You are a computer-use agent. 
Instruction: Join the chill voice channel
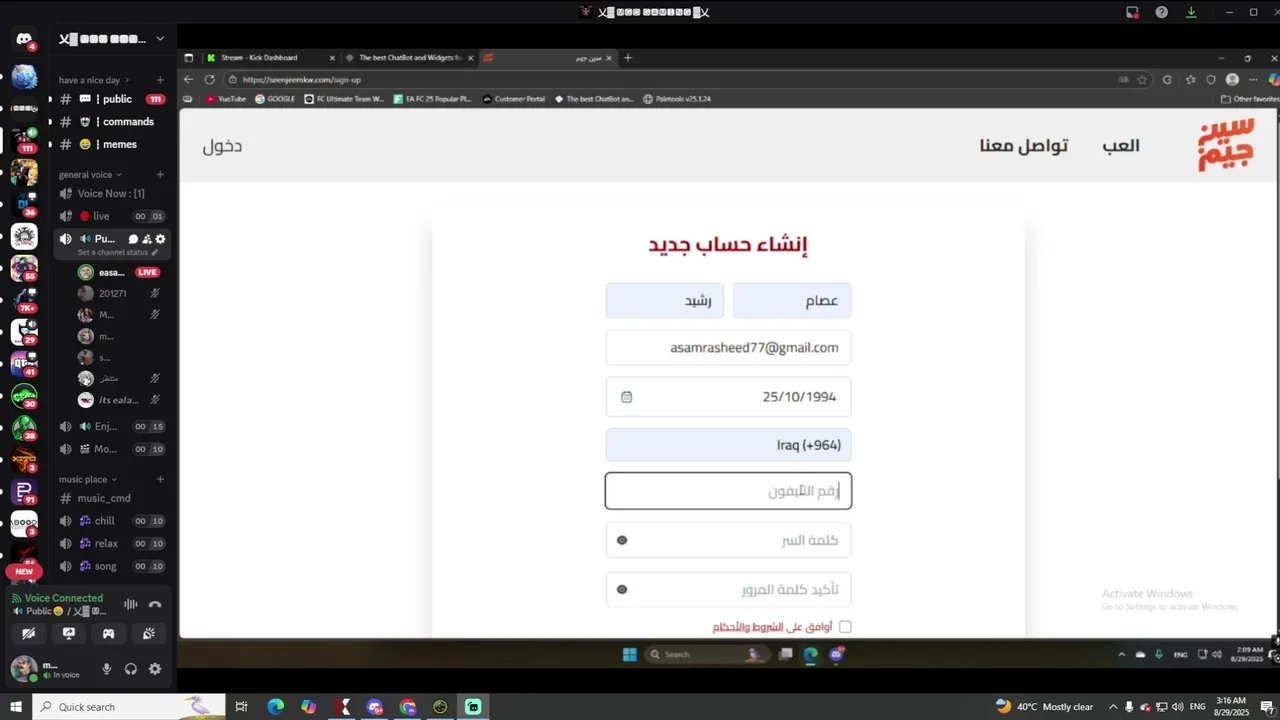point(110,521)
